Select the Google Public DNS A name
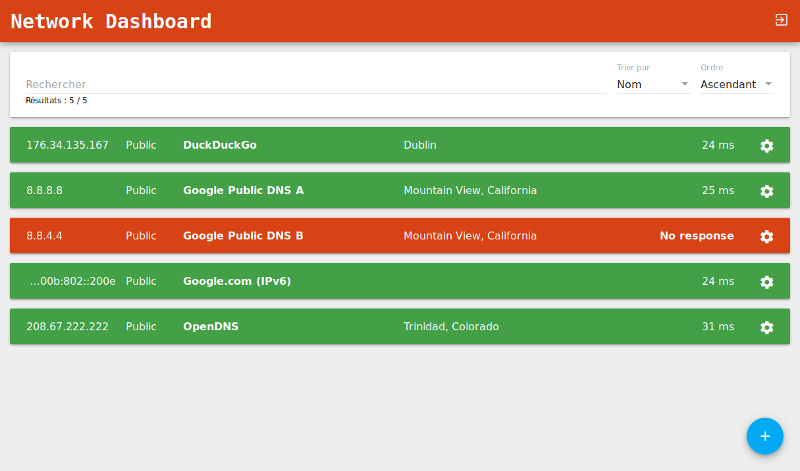The image size is (800, 471). (x=243, y=190)
